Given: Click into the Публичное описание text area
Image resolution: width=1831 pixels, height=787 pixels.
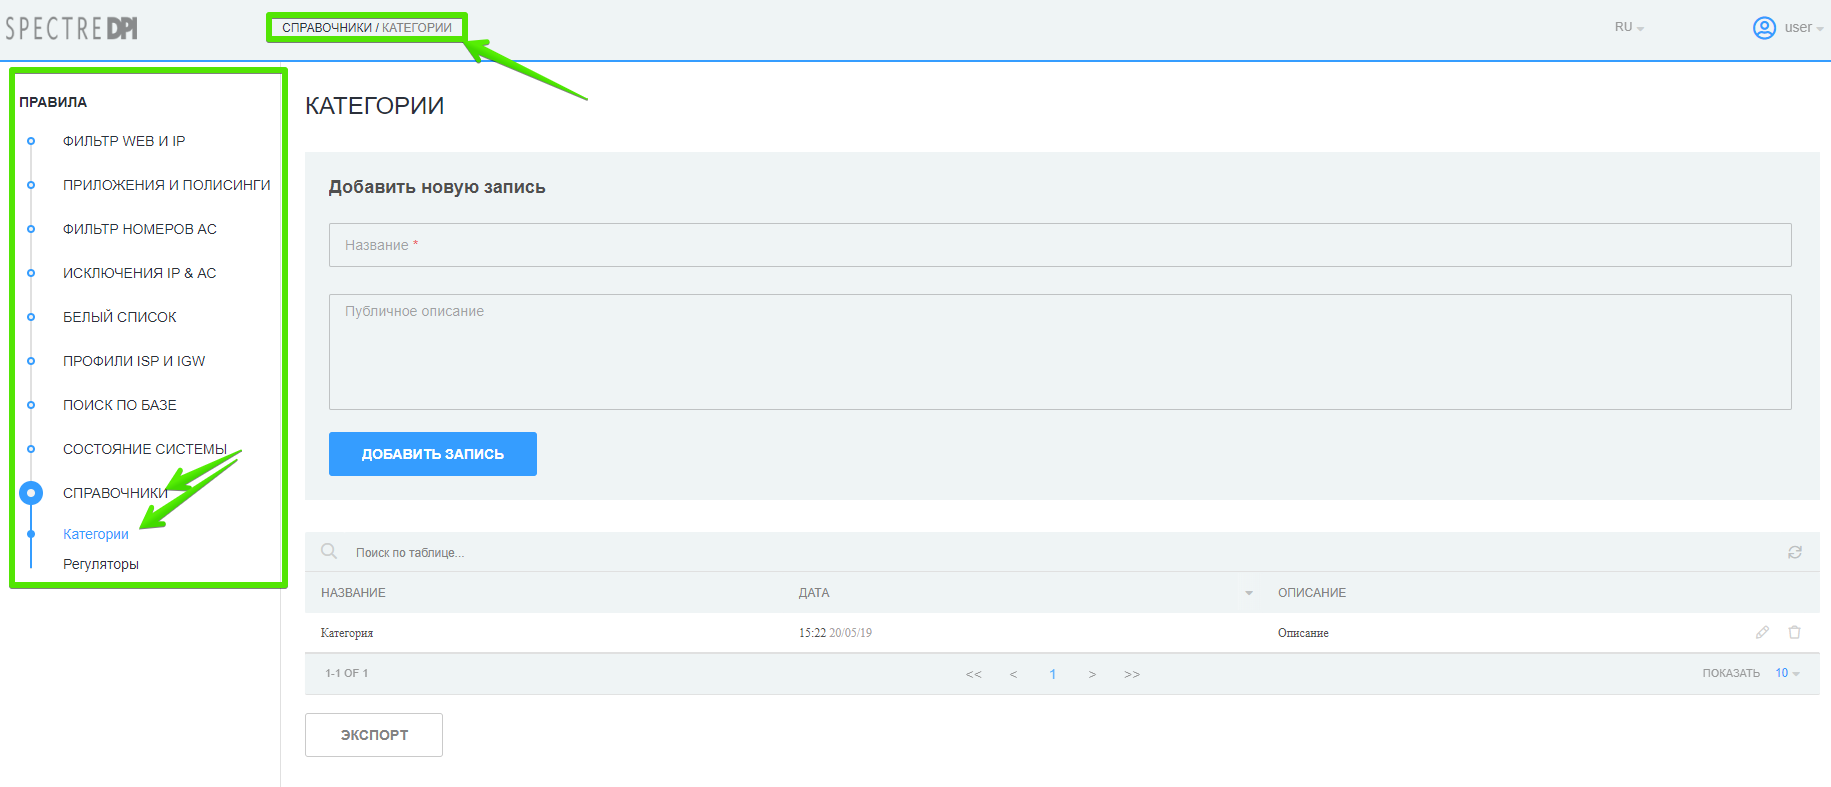Looking at the screenshot, I should click(1059, 352).
